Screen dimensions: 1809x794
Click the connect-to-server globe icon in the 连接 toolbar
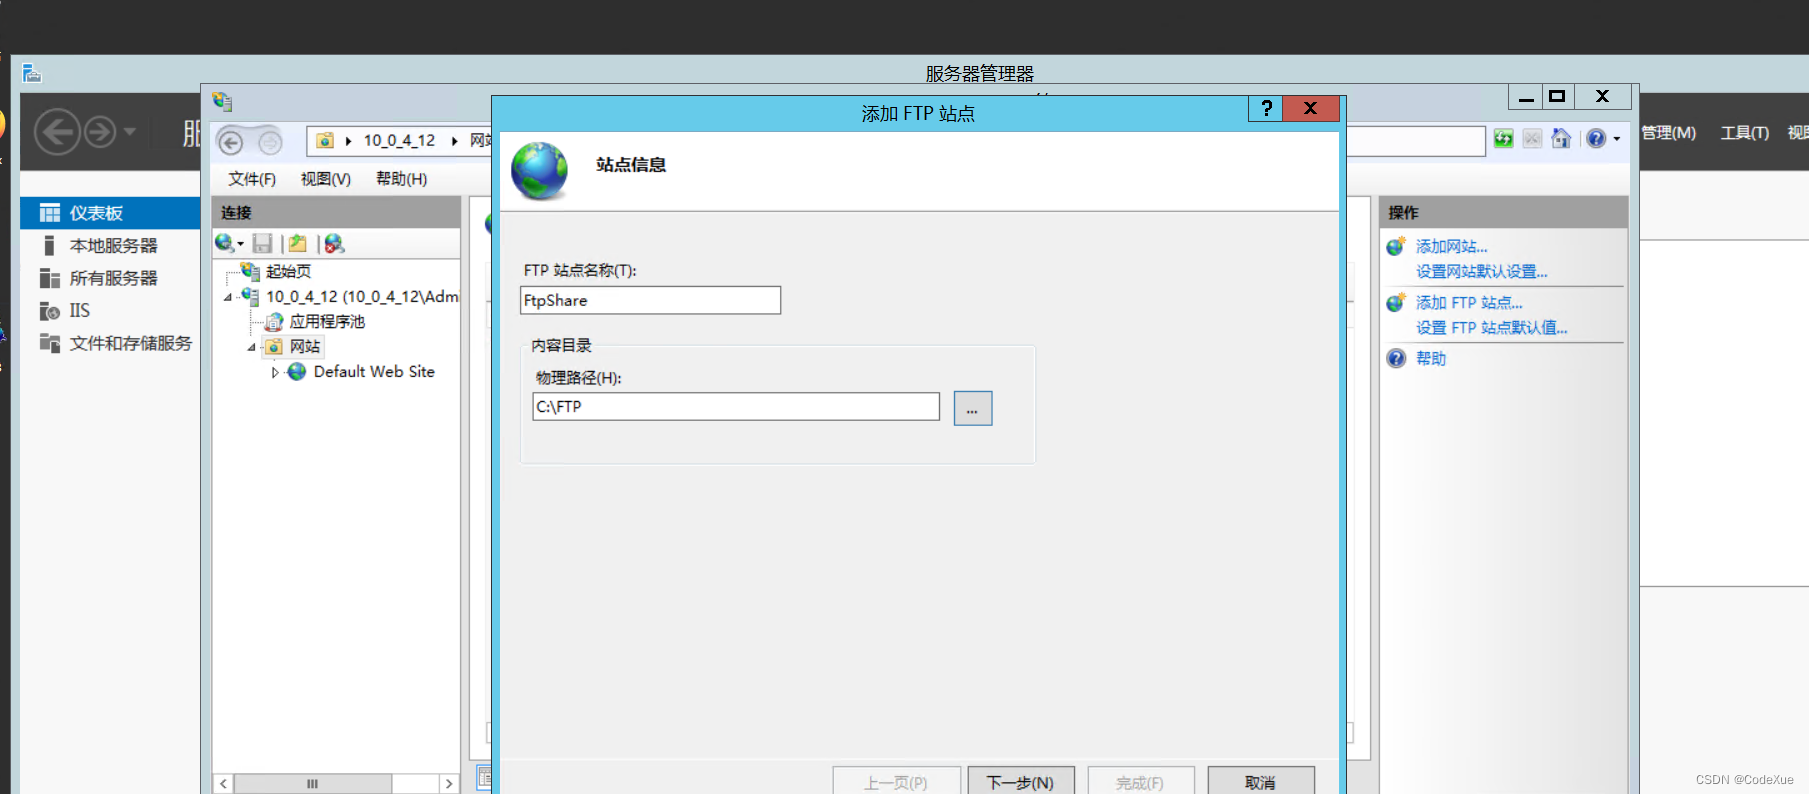click(225, 243)
